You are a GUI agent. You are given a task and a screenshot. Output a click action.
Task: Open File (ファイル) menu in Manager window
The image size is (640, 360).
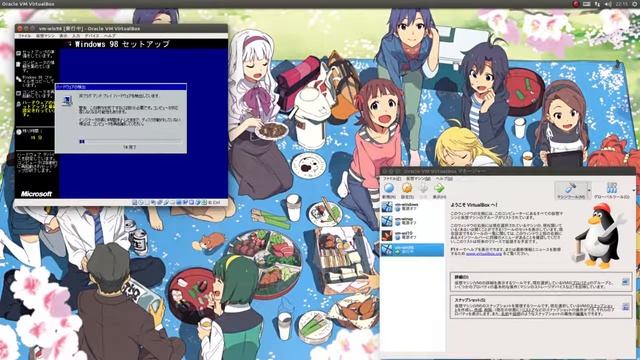point(391,179)
